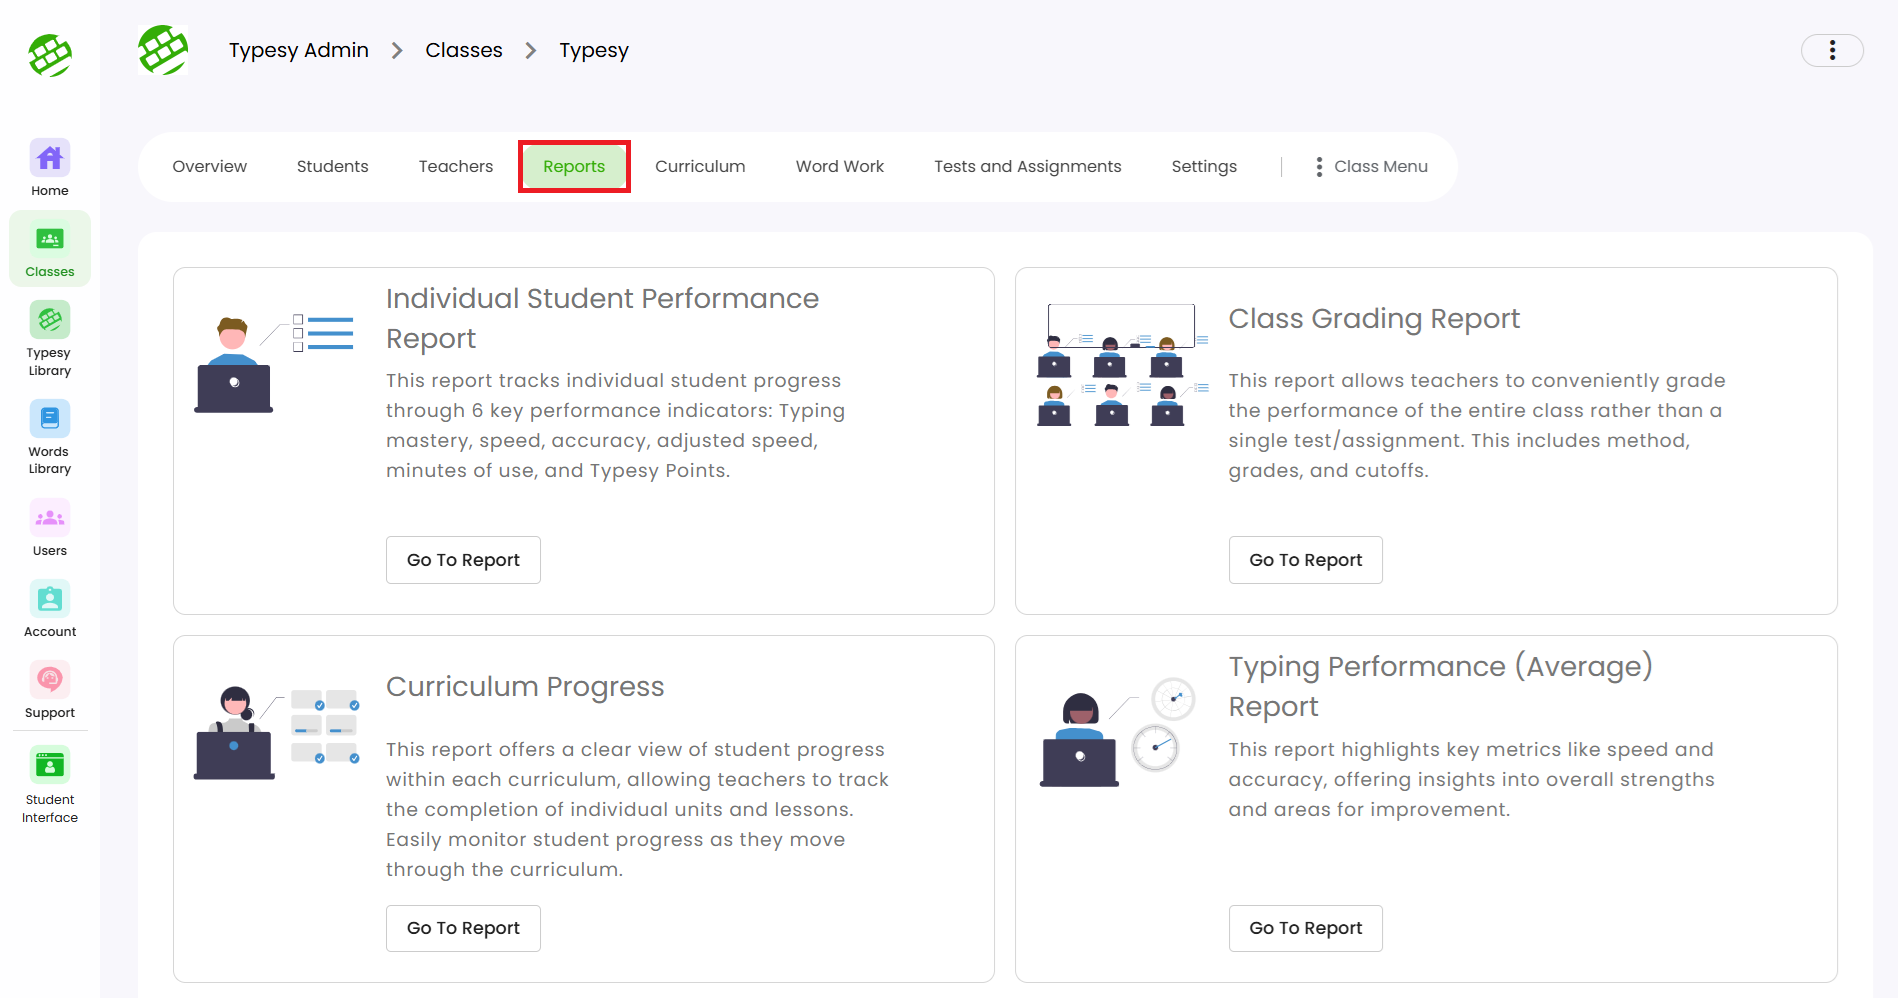Image resolution: width=1898 pixels, height=998 pixels.
Task: Open the Home sidebar icon
Action: (50, 159)
